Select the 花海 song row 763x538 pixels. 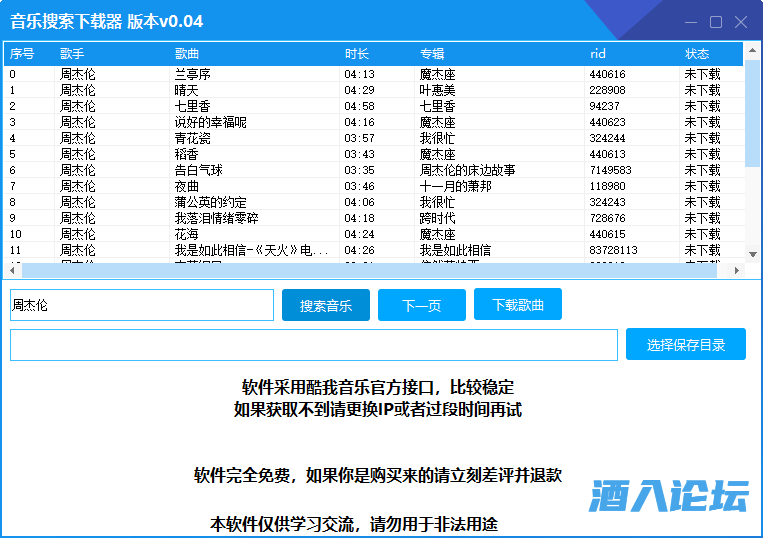[x=187, y=234]
